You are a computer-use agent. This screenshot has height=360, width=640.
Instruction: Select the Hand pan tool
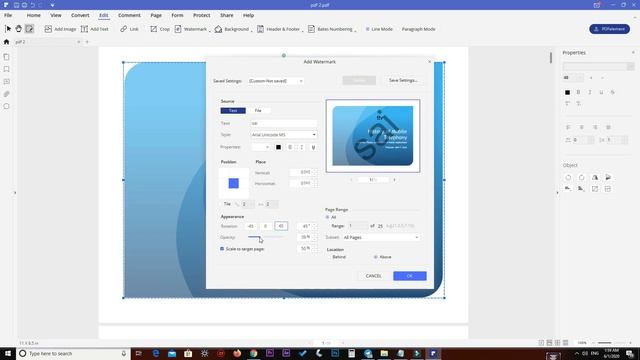[18, 29]
